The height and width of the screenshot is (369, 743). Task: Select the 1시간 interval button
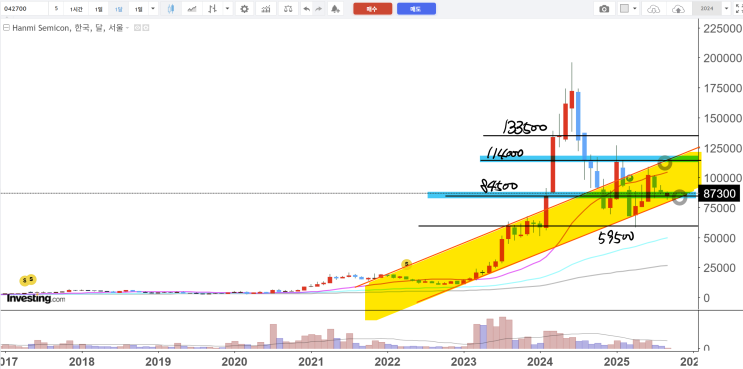click(76, 9)
